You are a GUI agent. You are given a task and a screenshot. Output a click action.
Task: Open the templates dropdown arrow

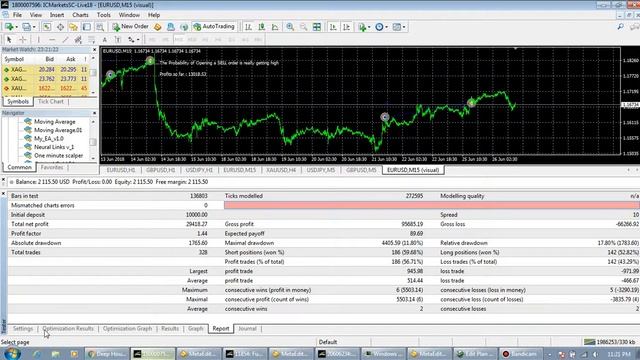coord(404,27)
